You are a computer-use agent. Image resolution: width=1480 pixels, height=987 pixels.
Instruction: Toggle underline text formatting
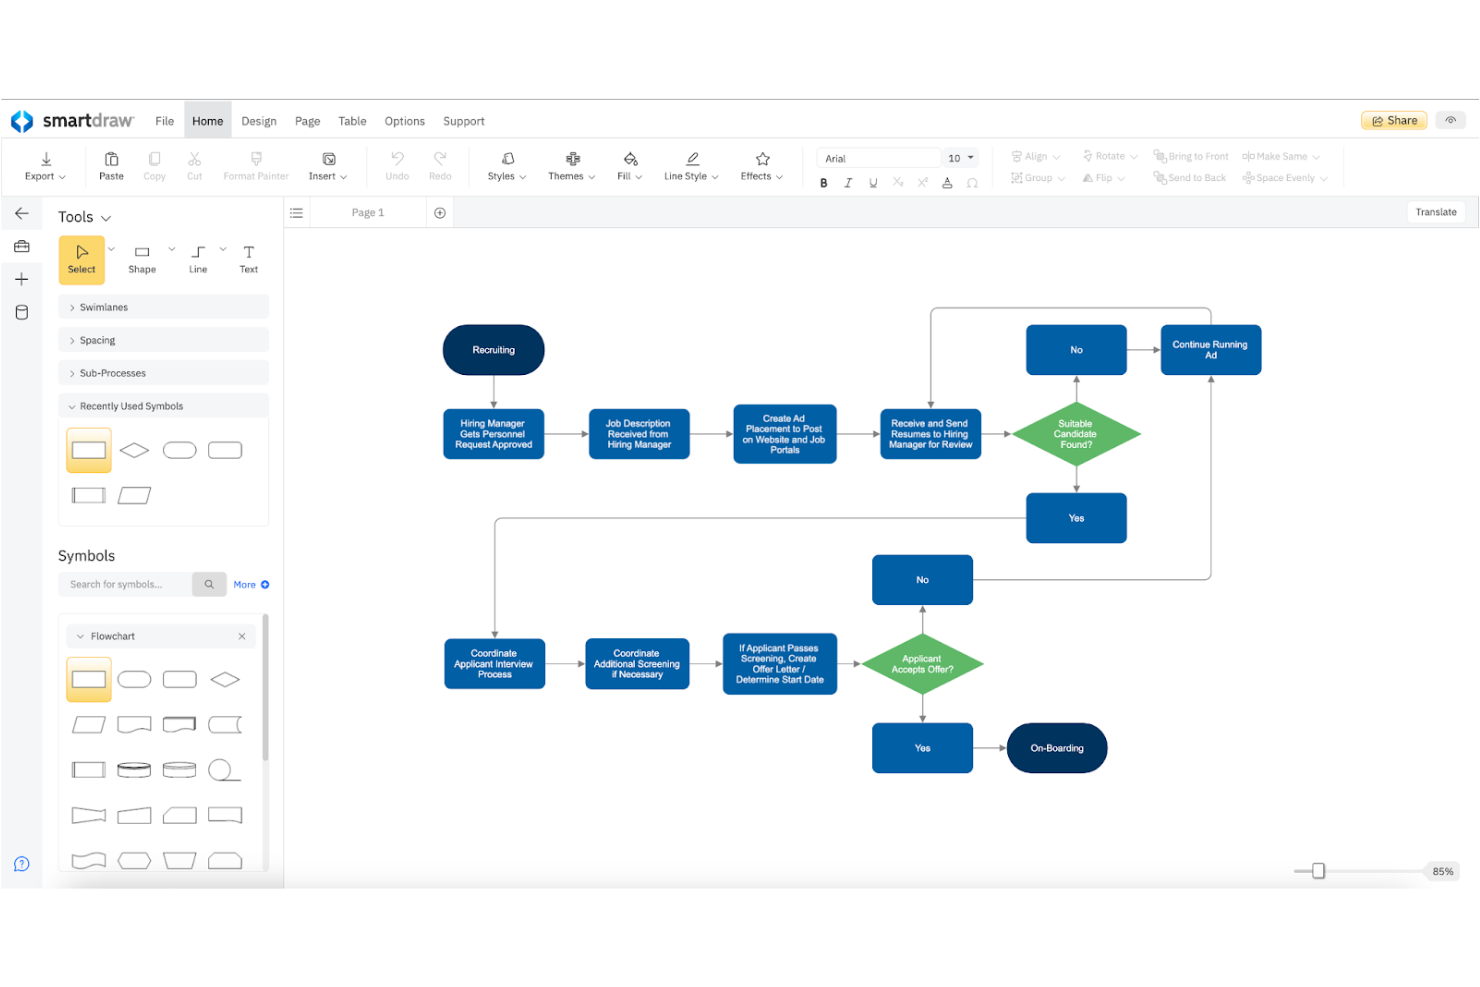[873, 183]
